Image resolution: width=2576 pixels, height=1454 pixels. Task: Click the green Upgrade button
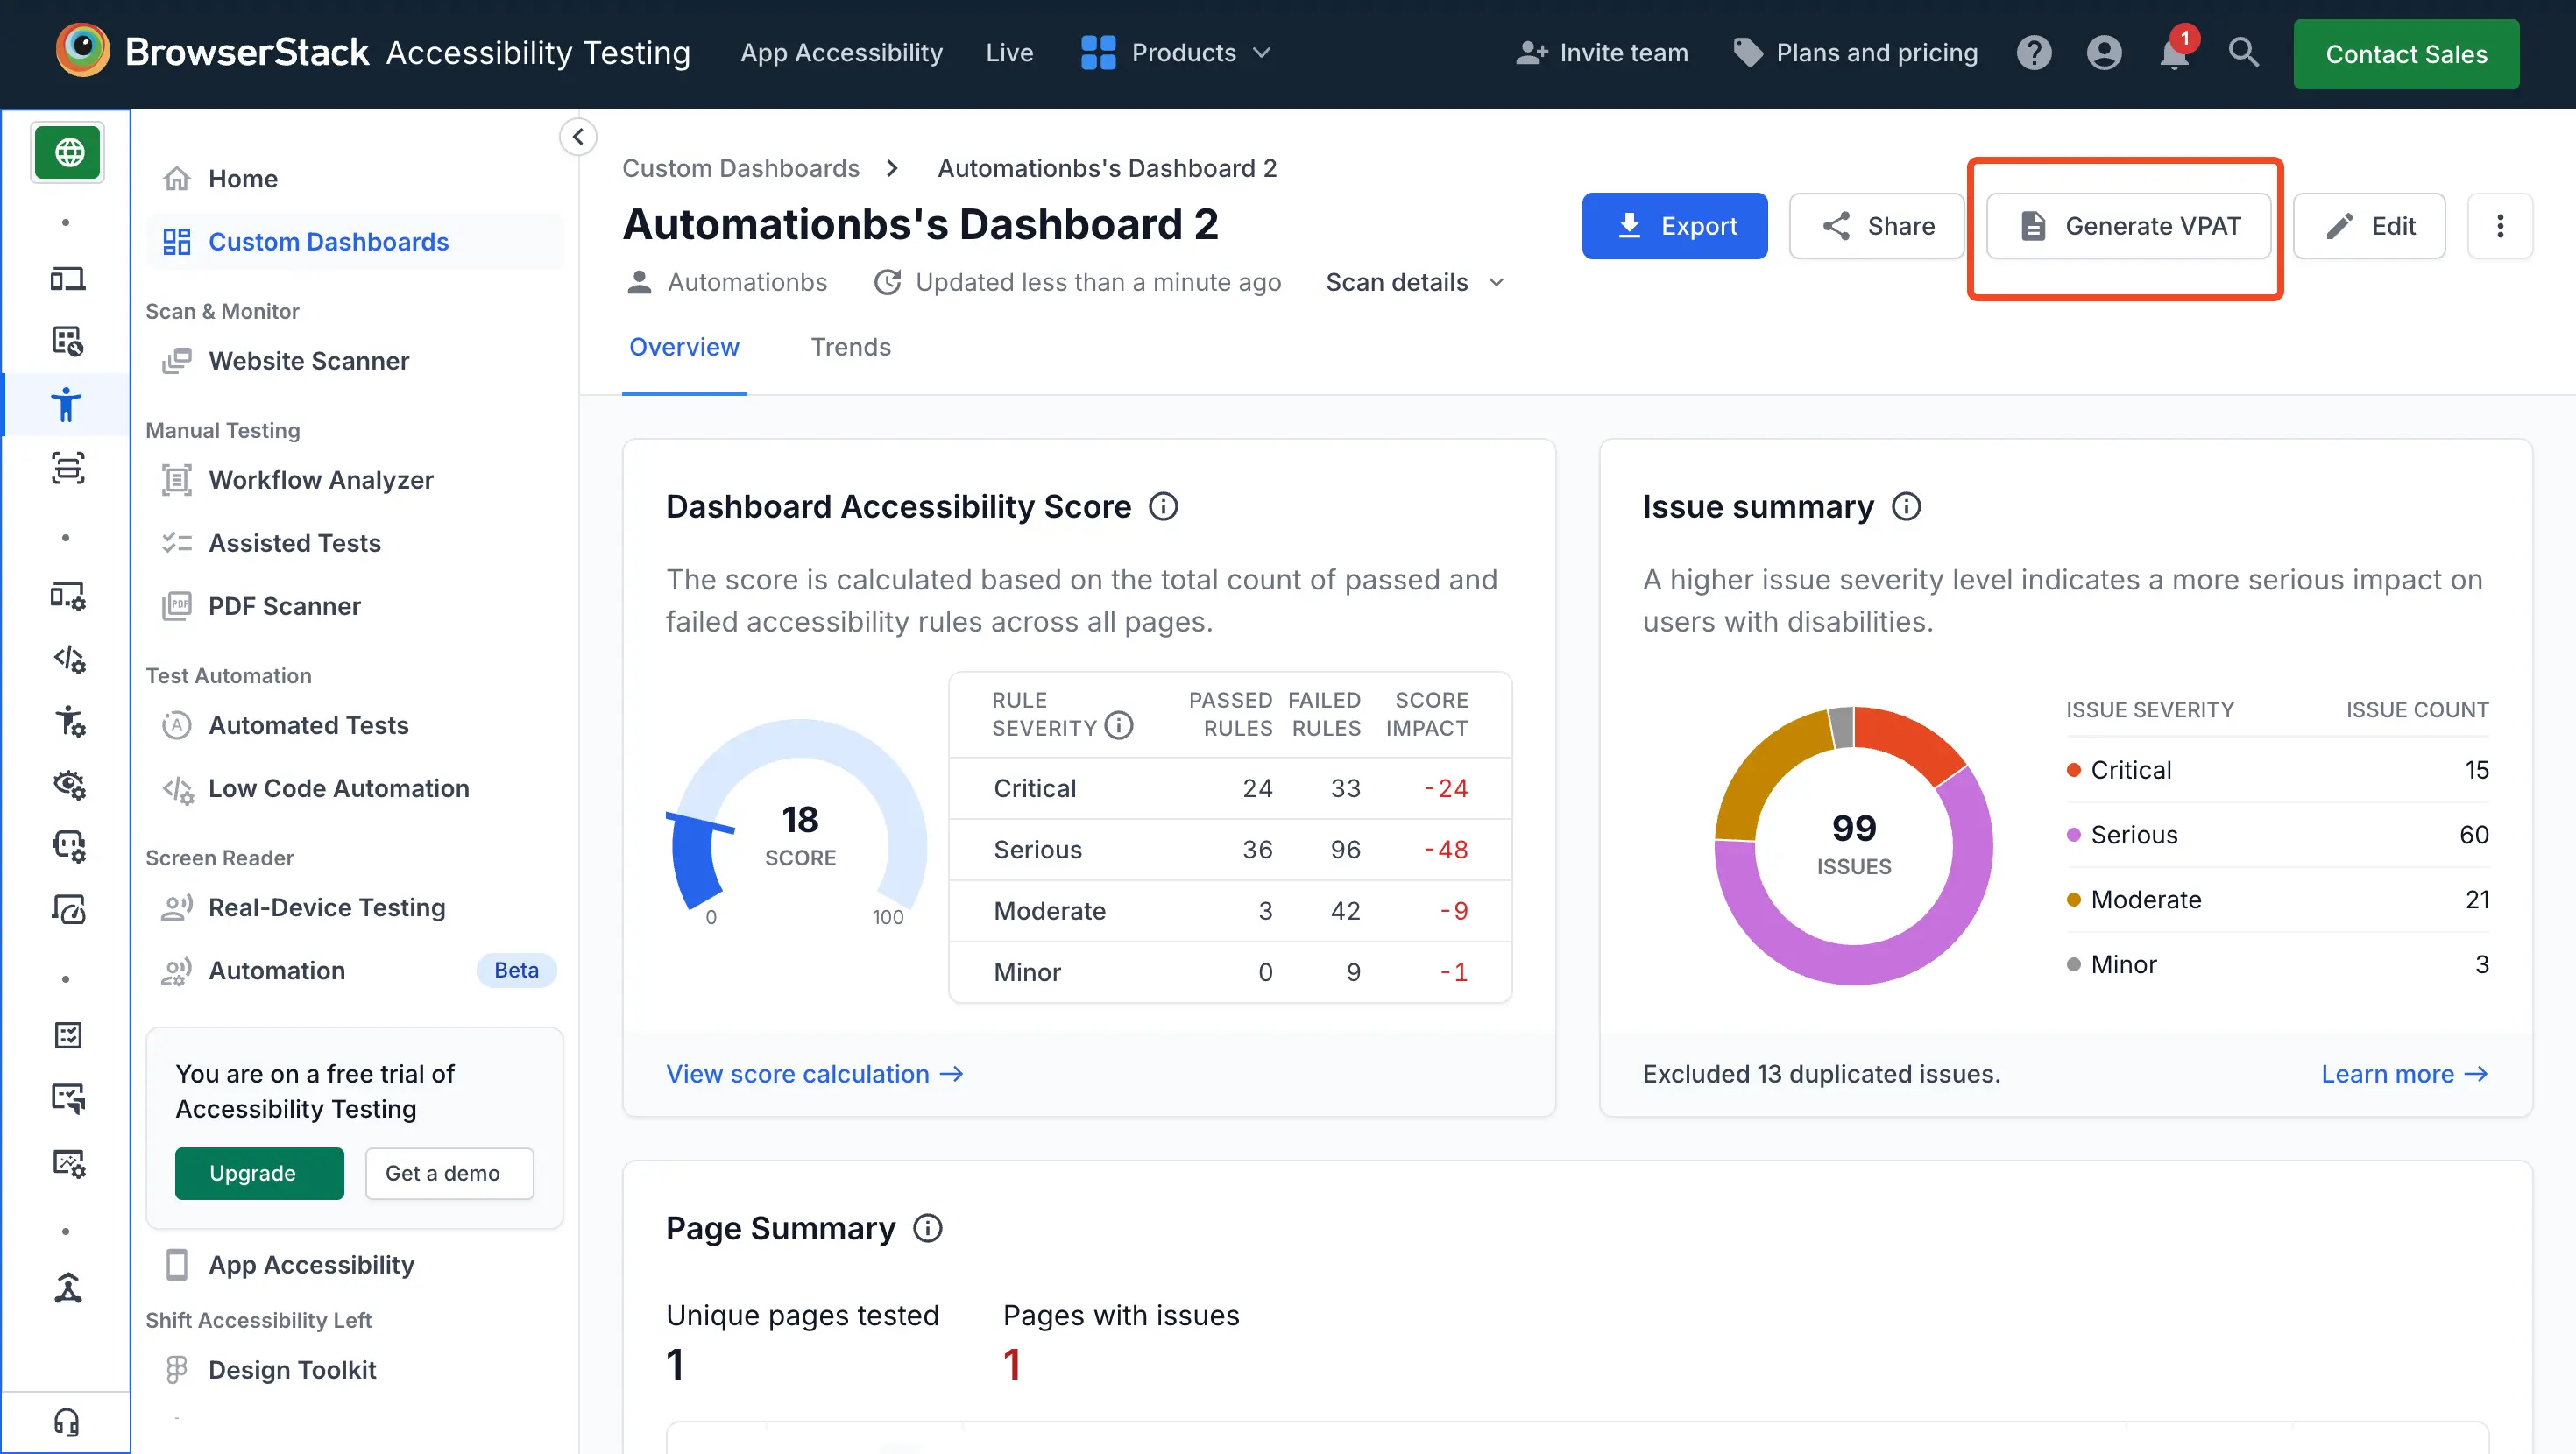(x=259, y=1173)
